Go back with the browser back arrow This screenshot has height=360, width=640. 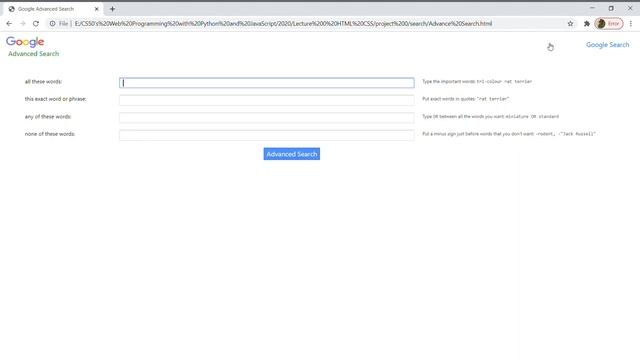[x=9, y=24]
